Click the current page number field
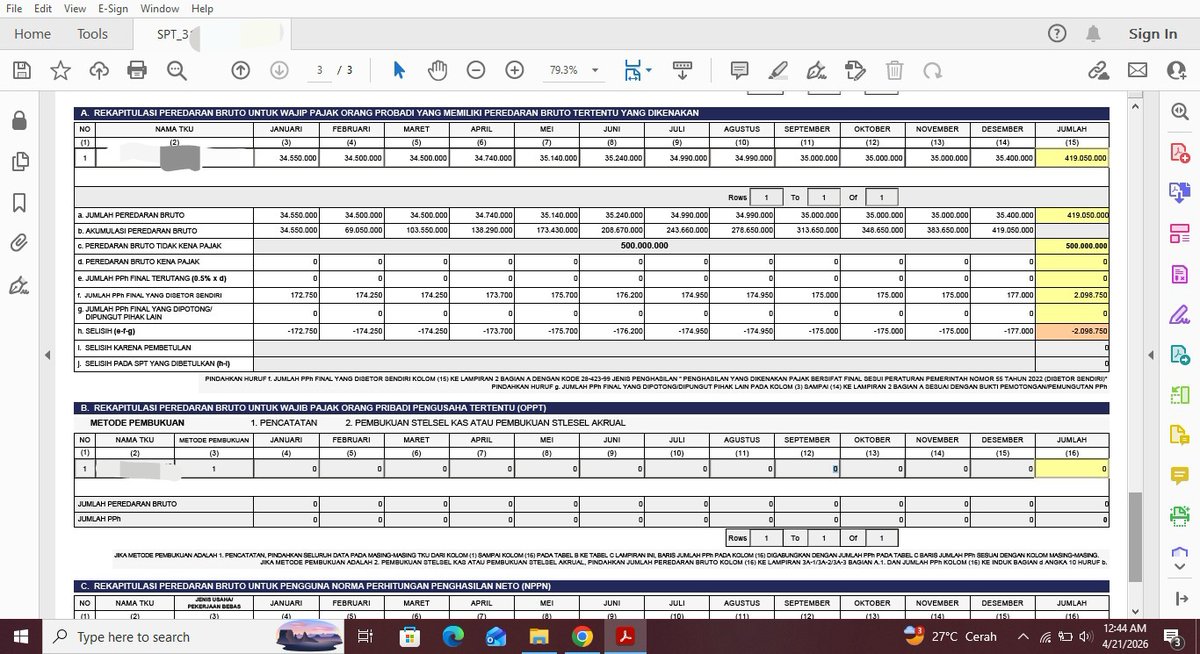The height and width of the screenshot is (654, 1200). (320, 70)
